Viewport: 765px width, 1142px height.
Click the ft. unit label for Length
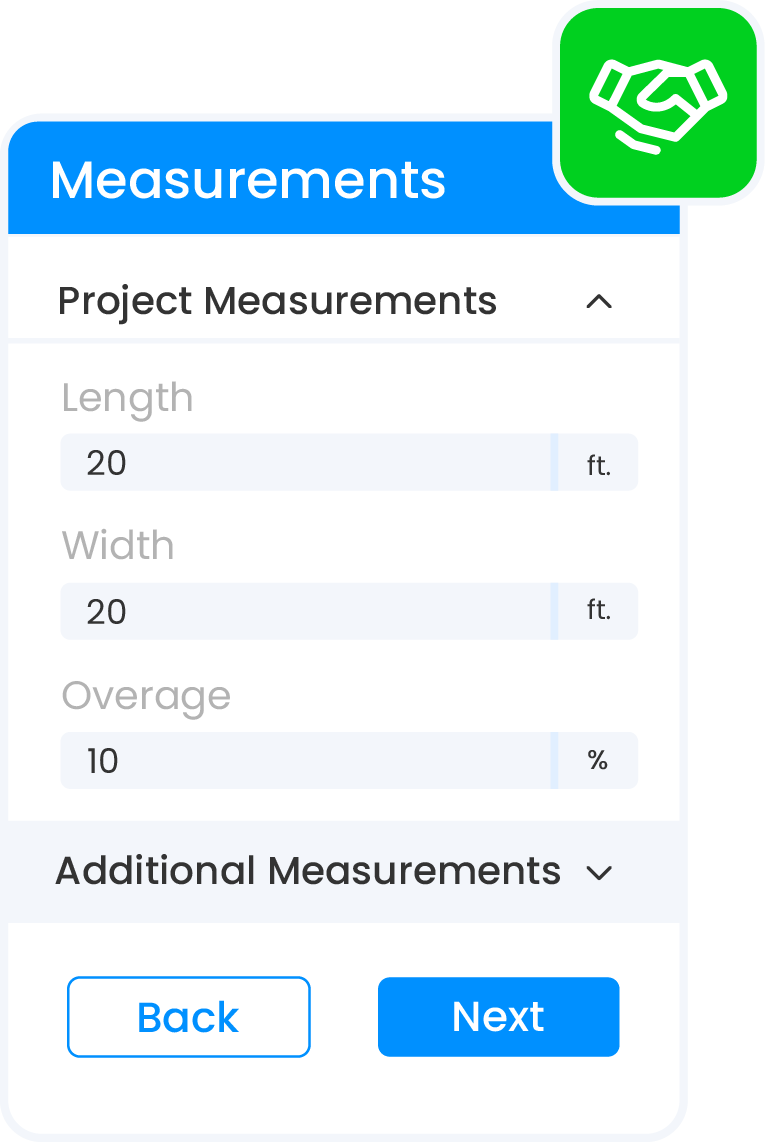tap(599, 462)
